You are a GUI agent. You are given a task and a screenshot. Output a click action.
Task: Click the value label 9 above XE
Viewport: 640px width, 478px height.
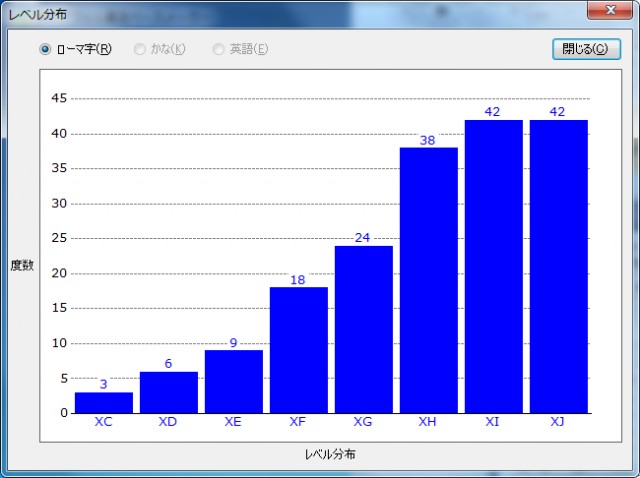(x=233, y=342)
